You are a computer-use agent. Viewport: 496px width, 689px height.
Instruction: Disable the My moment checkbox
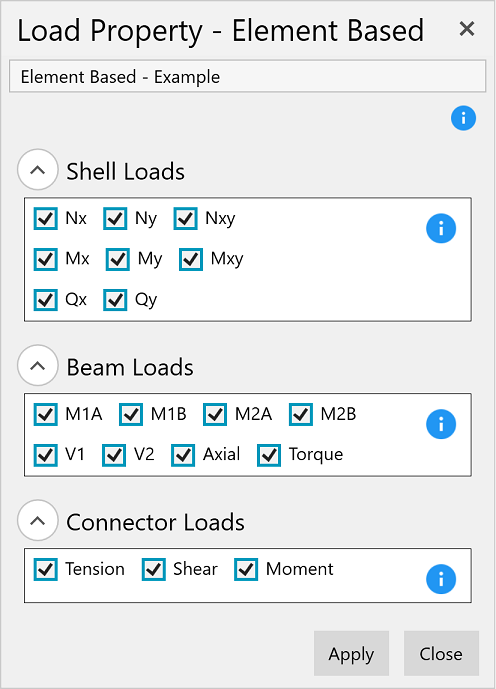118,259
